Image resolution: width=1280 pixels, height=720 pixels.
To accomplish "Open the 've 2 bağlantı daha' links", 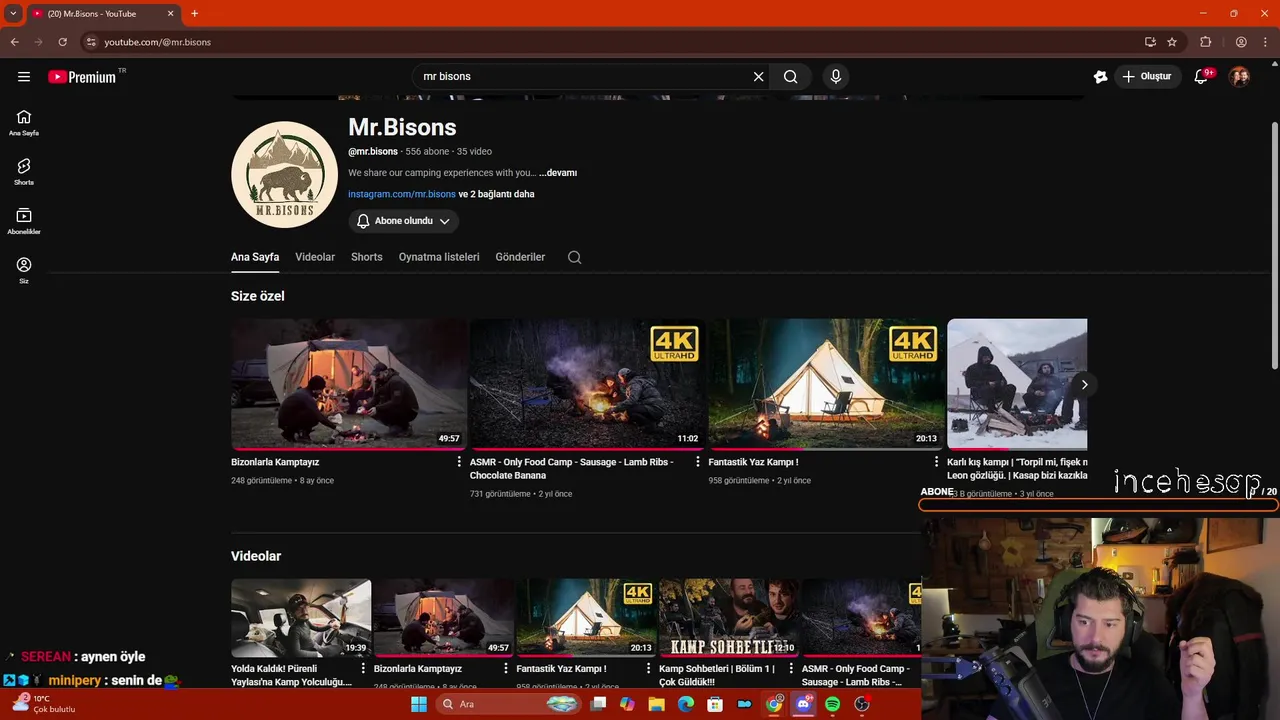I will point(496,194).
